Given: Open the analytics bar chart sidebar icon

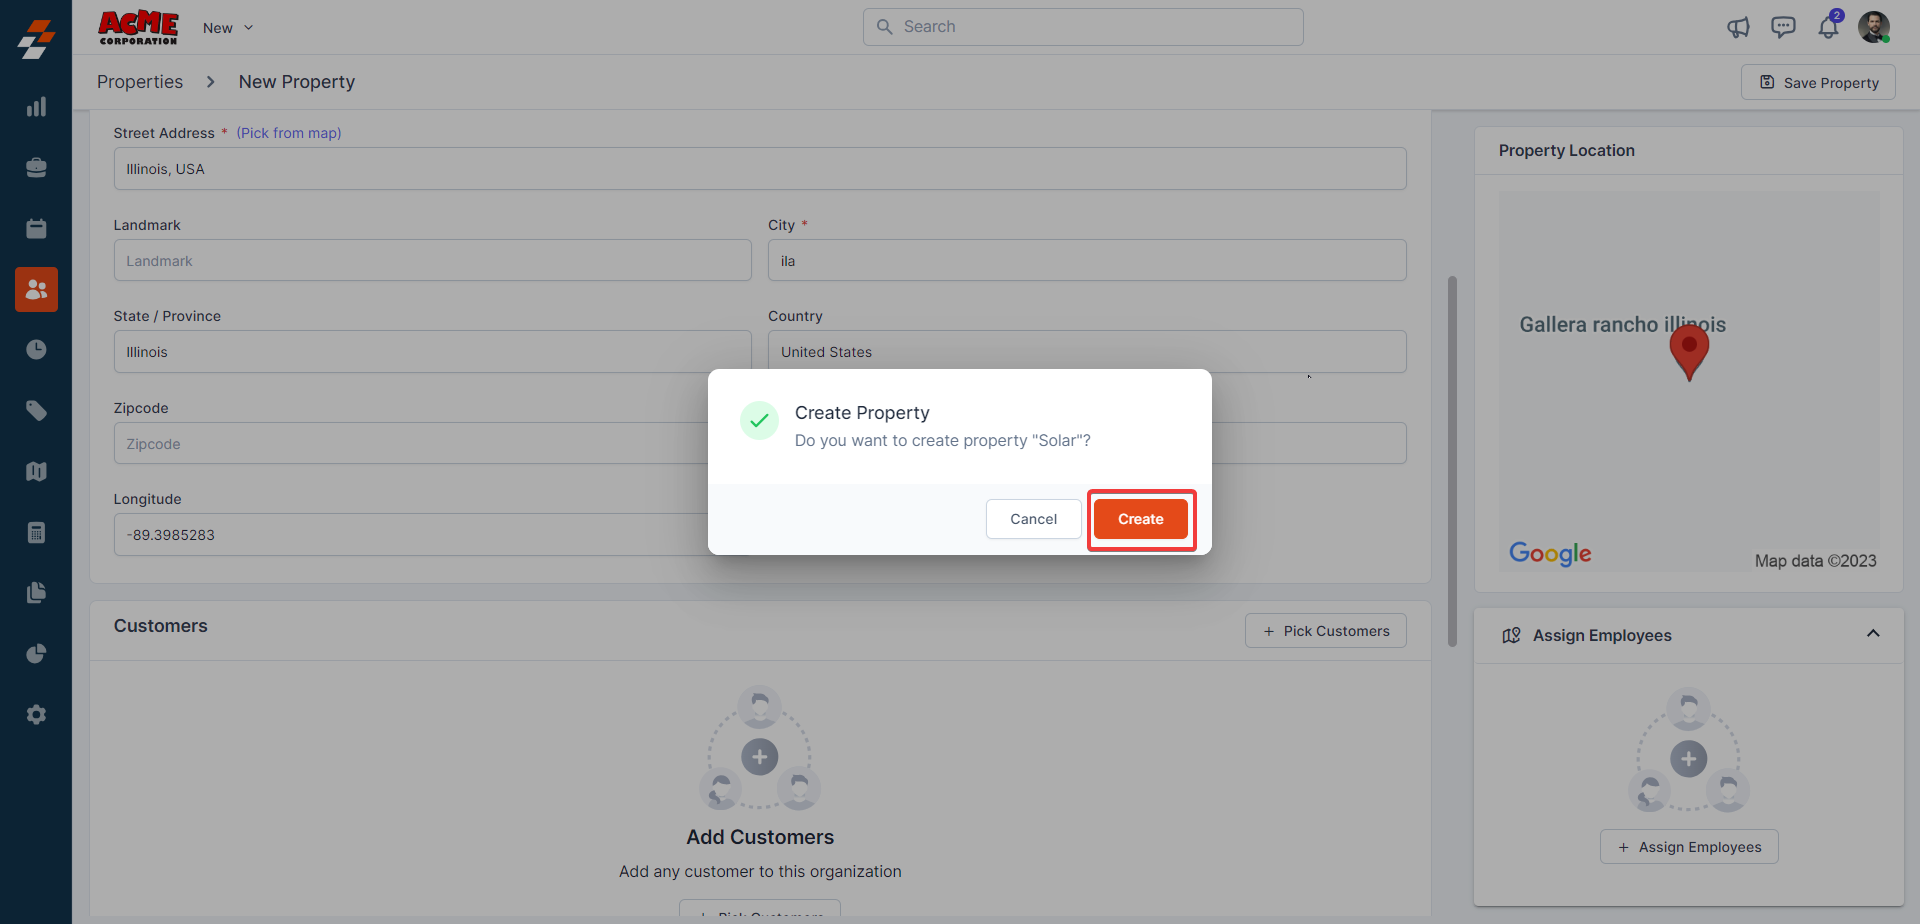Looking at the screenshot, I should 36,107.
